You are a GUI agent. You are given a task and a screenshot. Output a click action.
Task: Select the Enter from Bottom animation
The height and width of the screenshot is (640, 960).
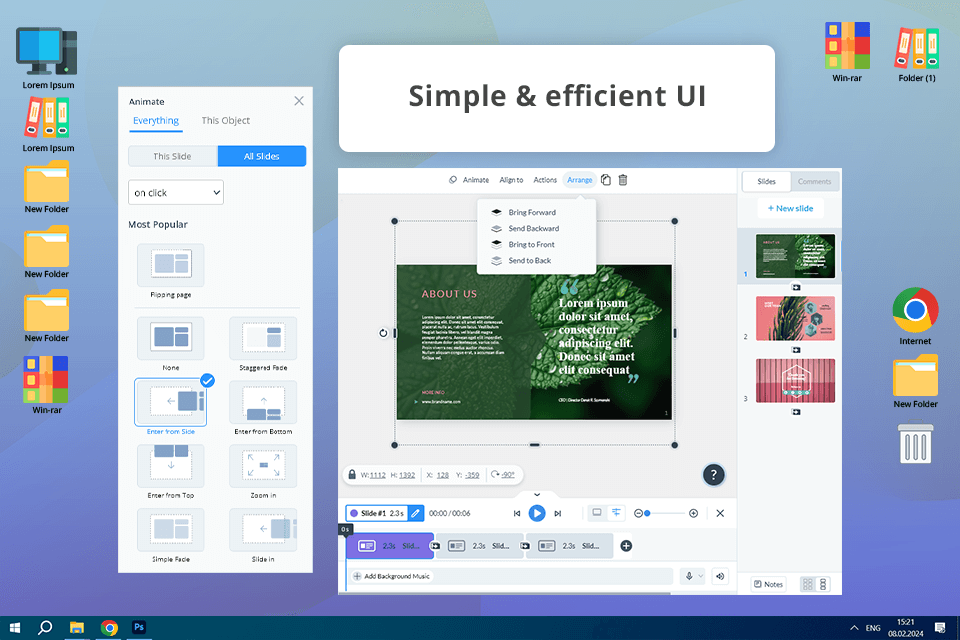pyautogui.click(x=263, y=402)
